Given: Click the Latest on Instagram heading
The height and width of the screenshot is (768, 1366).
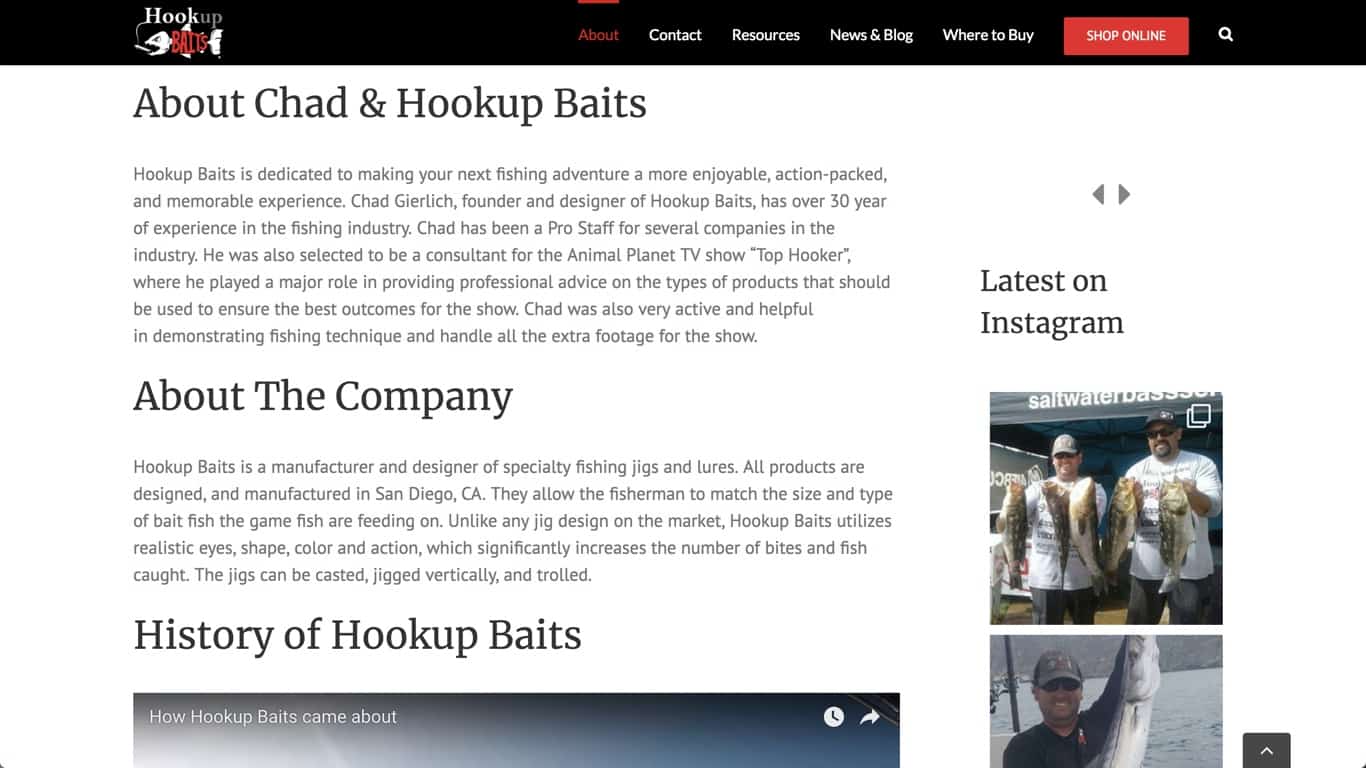Looking at the screenshot, I should click(x=1052, y=302).
